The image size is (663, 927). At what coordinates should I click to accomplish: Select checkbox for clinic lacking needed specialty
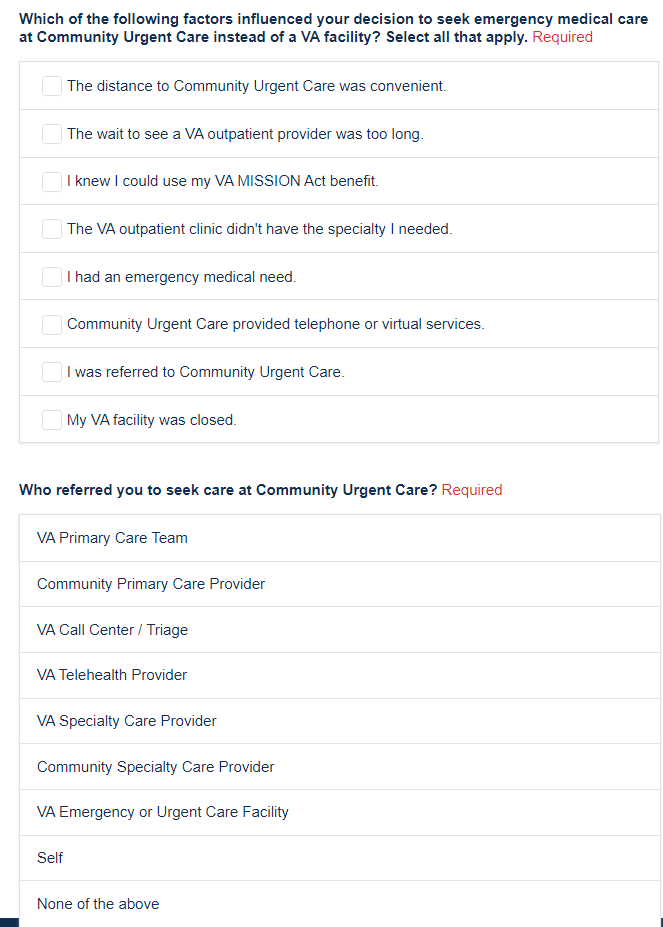tap(52, 229)
